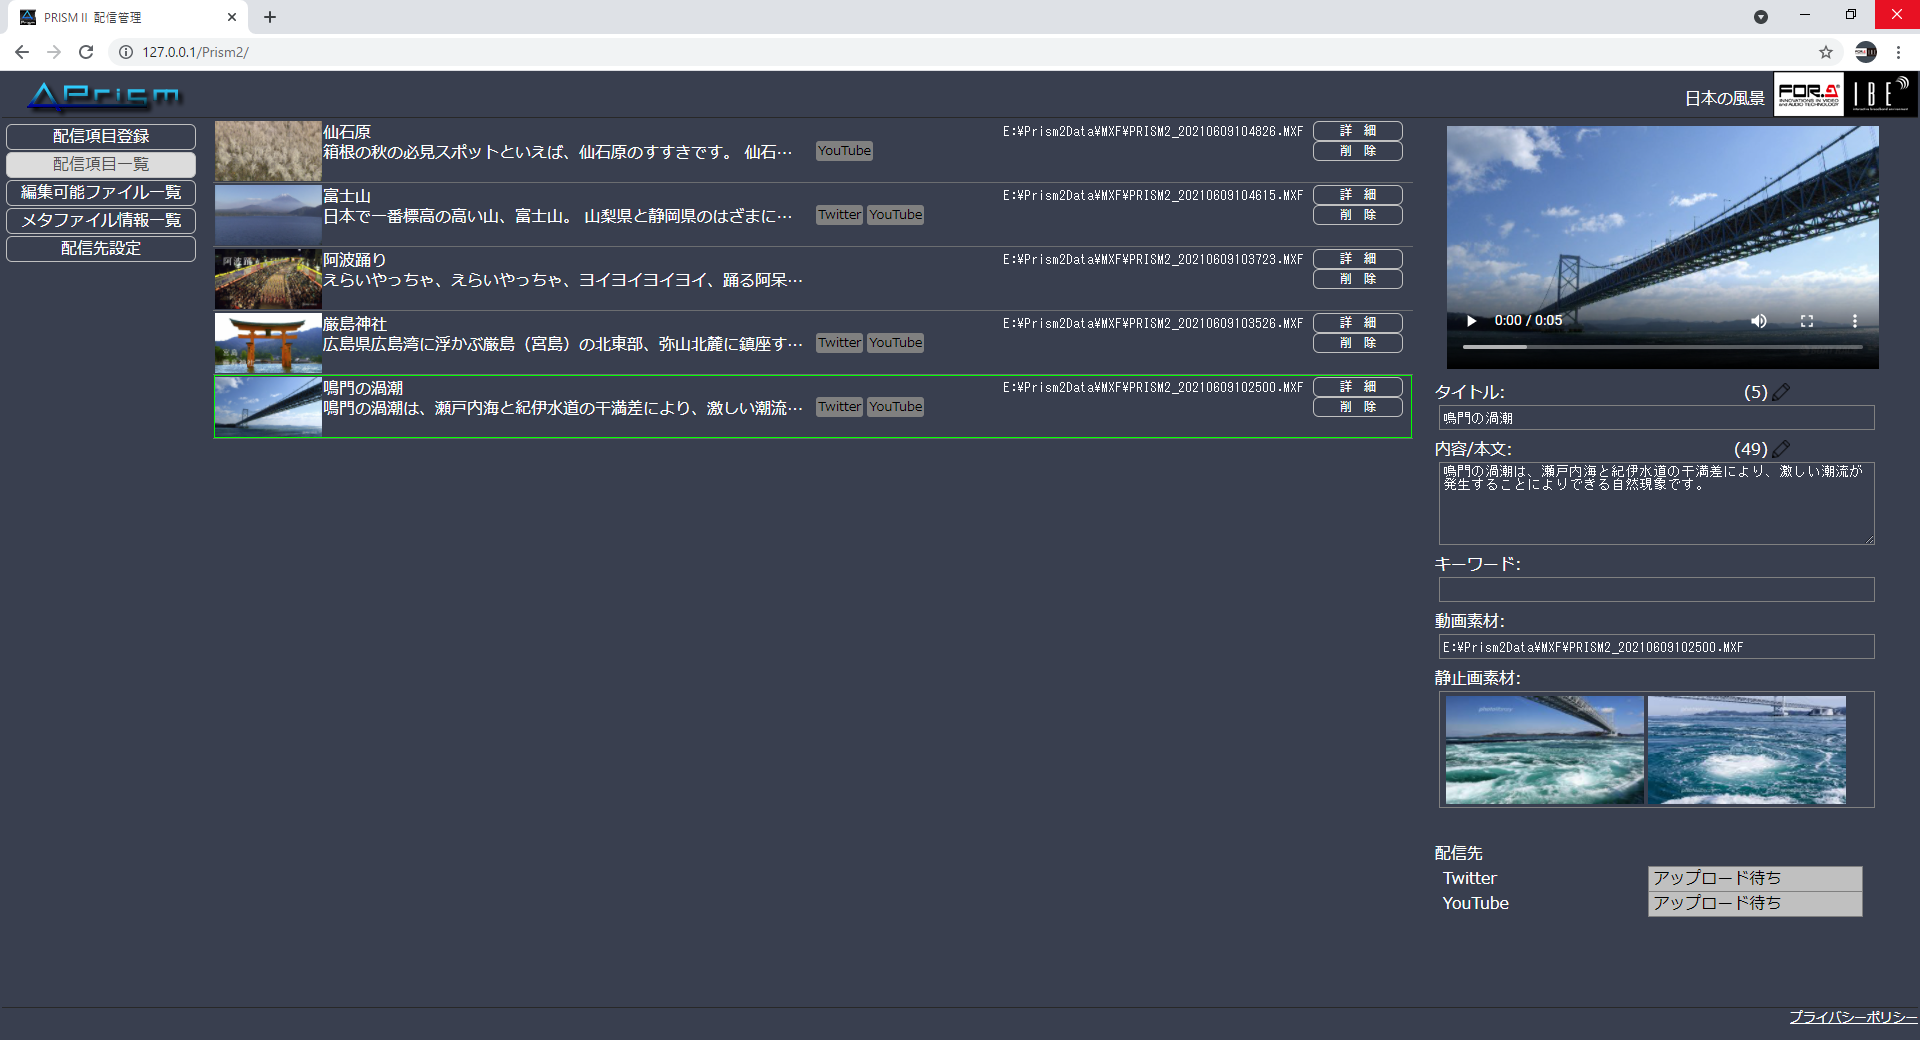Click the 詳細 button for 富士山
1920x1040 pixels.
pyautogui.click(x=1357, y=195)
